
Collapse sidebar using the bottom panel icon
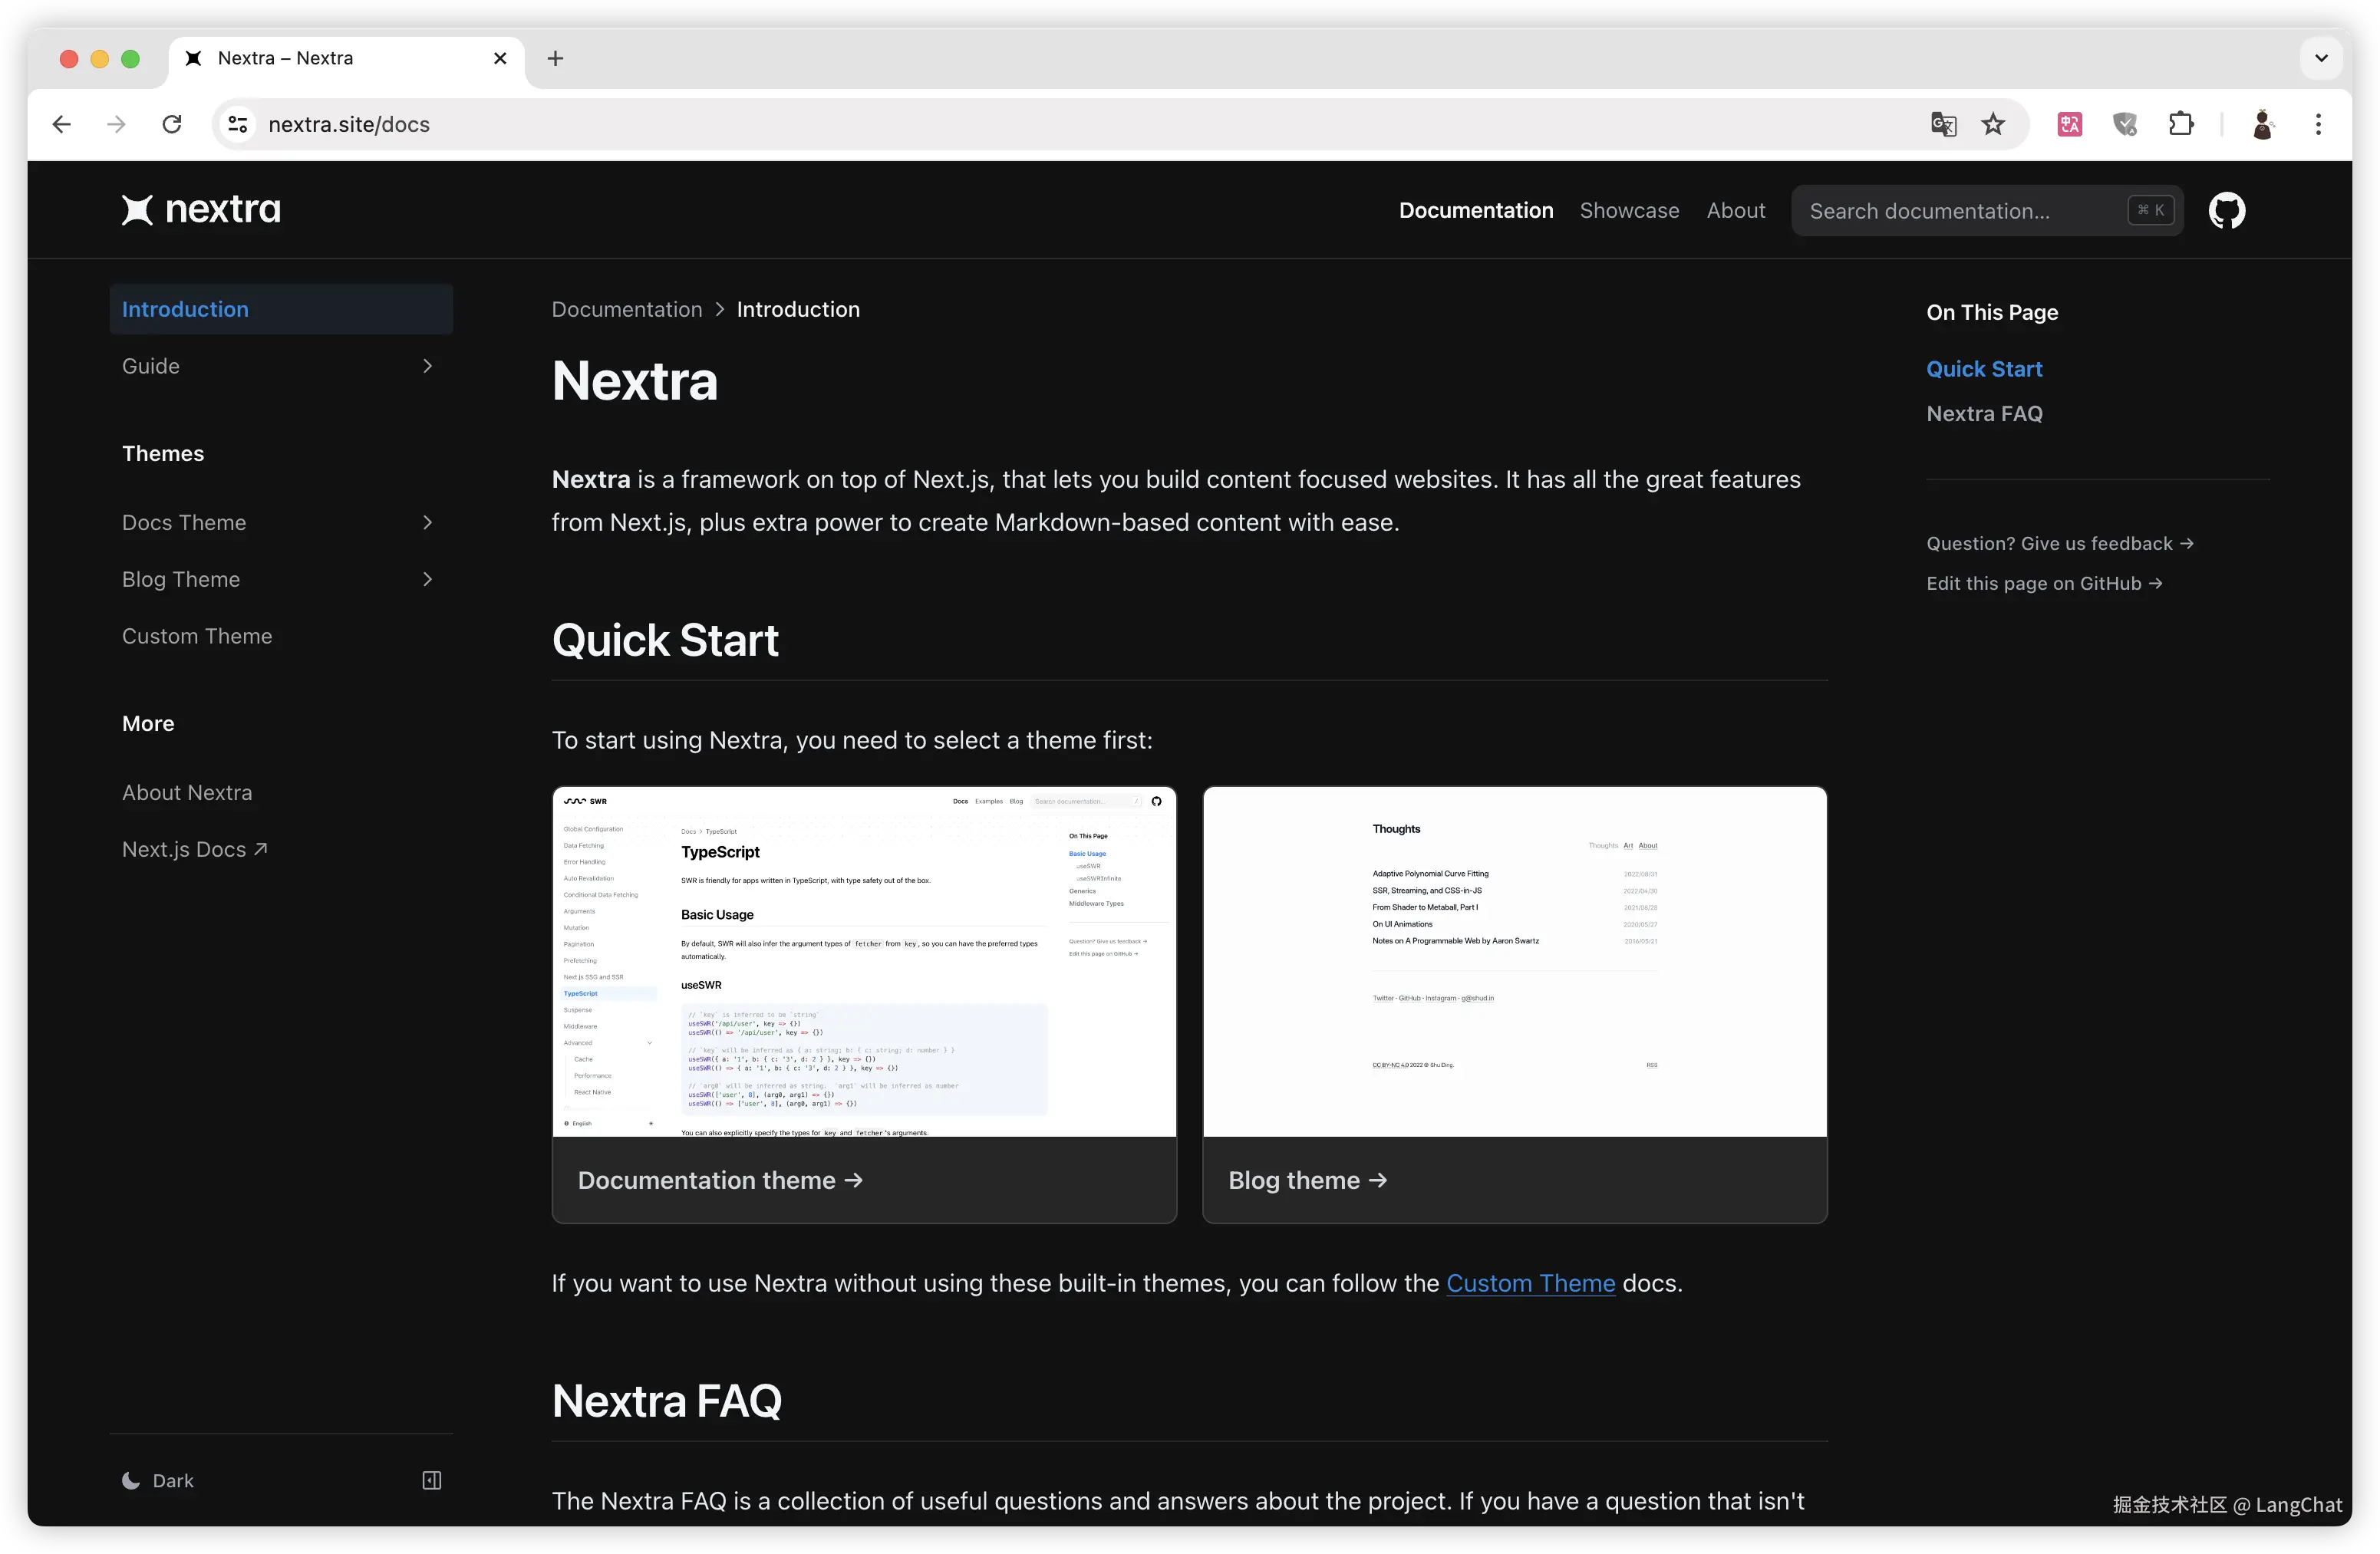click(431, 1480)
